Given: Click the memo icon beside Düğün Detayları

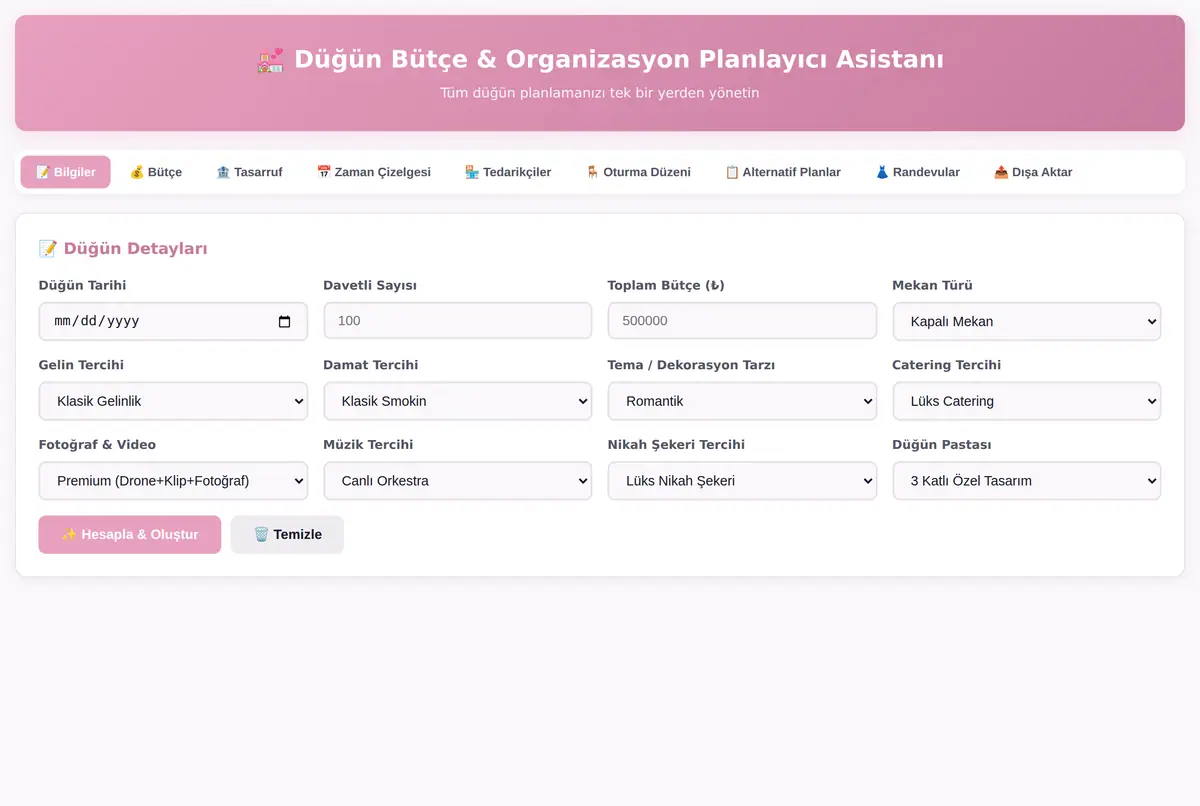Looking at the screenshot, I should 48,249.
